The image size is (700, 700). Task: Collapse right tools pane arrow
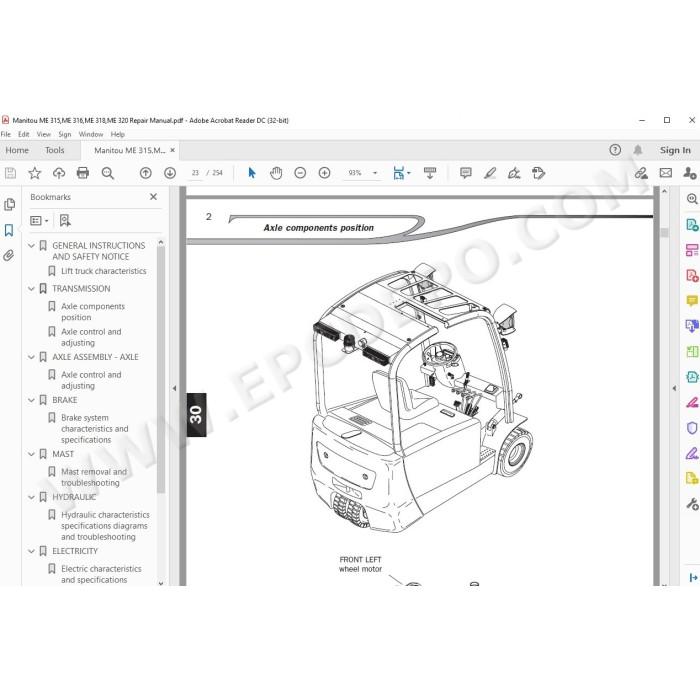[674, 388]
